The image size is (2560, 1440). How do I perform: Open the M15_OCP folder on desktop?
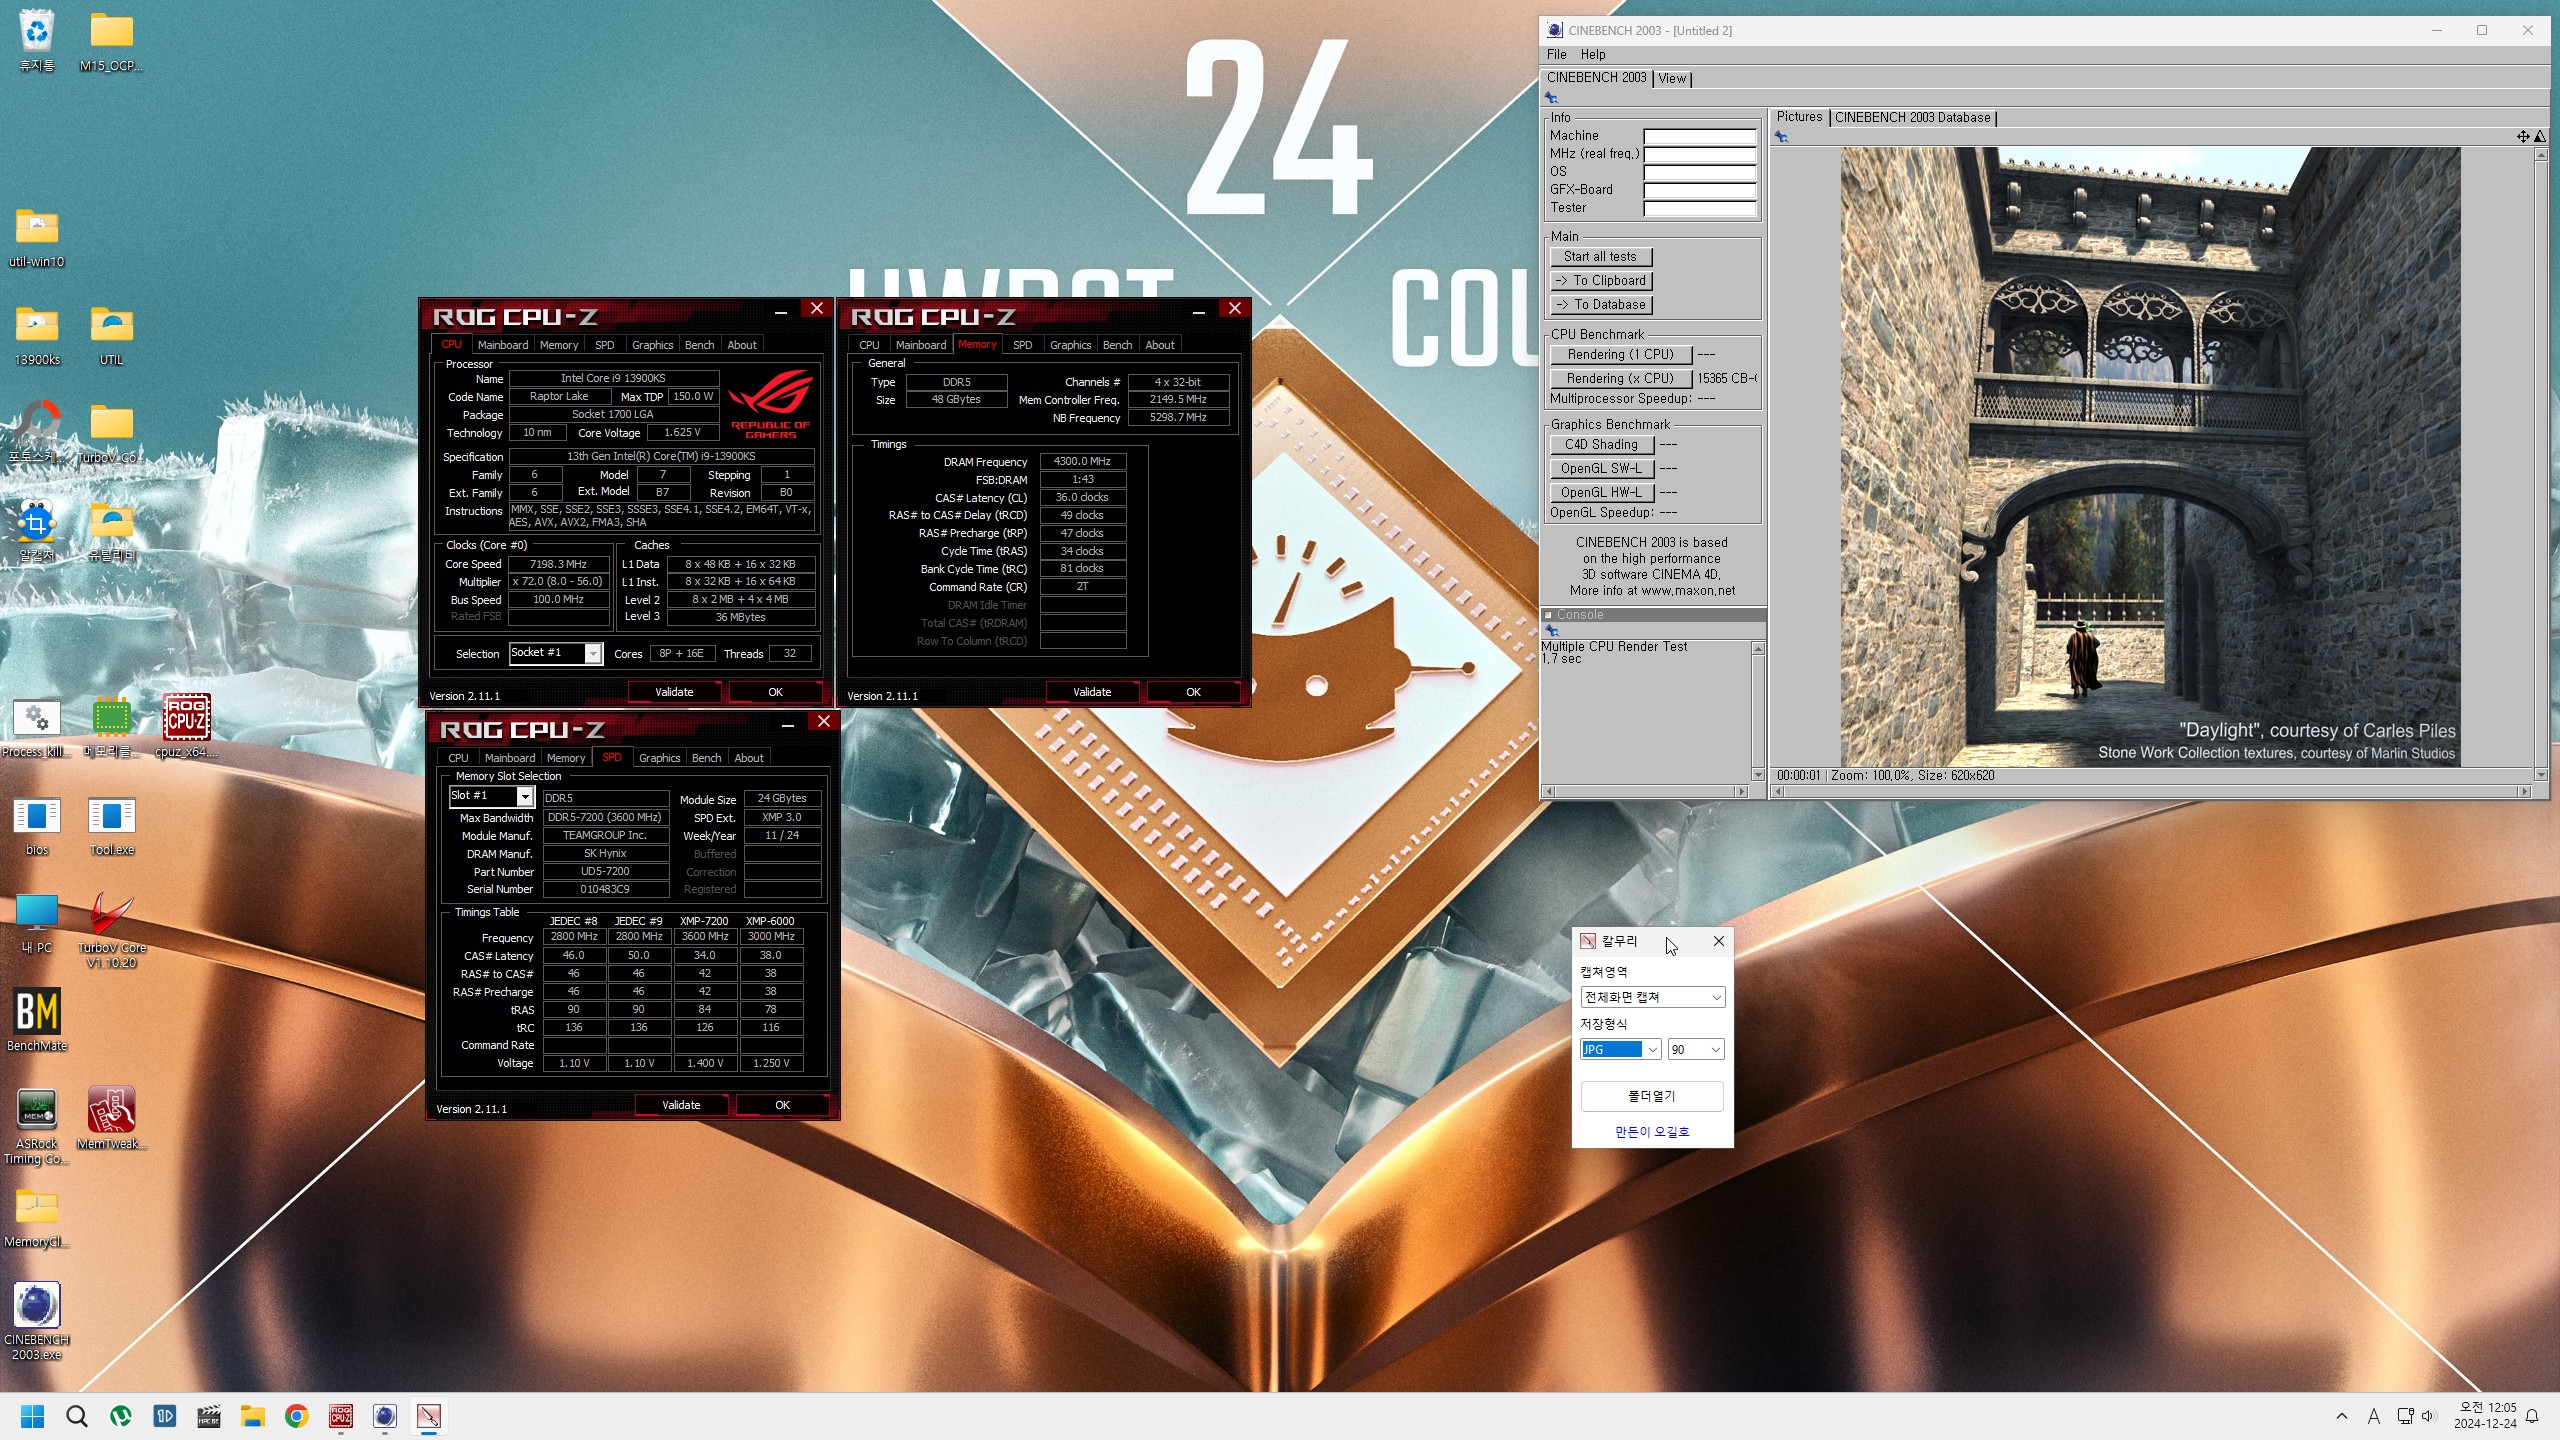point(111,40)
